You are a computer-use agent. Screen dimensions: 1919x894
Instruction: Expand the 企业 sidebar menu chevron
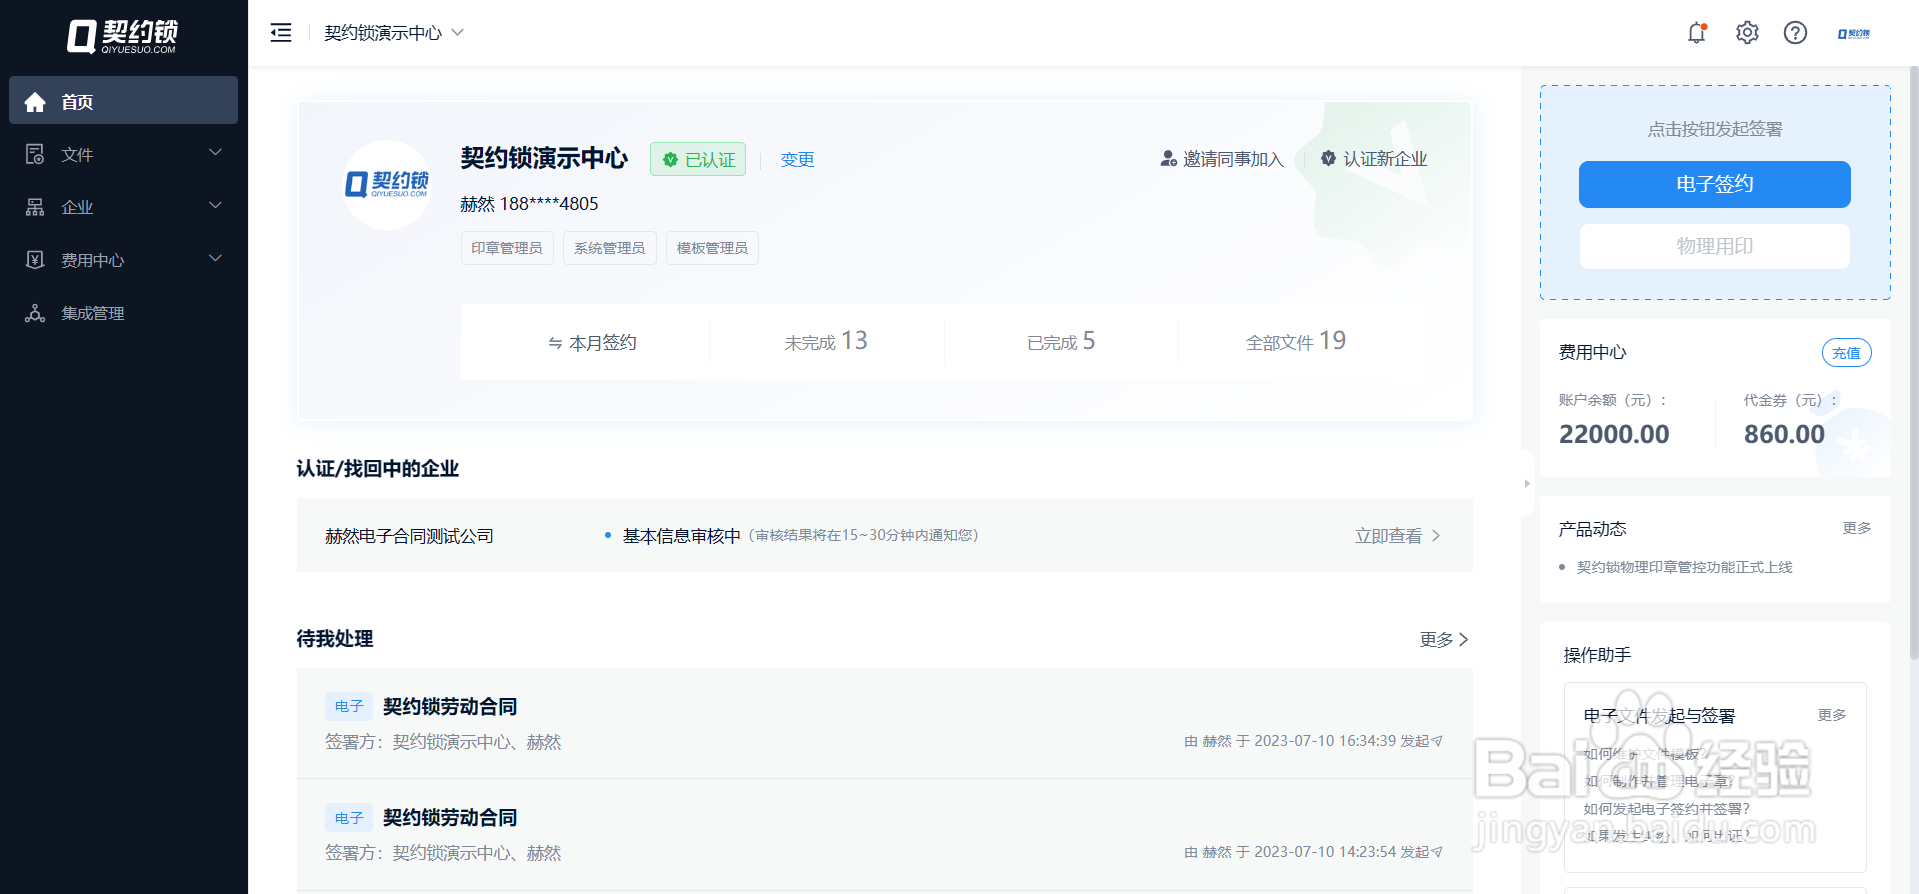click(215, 206)
